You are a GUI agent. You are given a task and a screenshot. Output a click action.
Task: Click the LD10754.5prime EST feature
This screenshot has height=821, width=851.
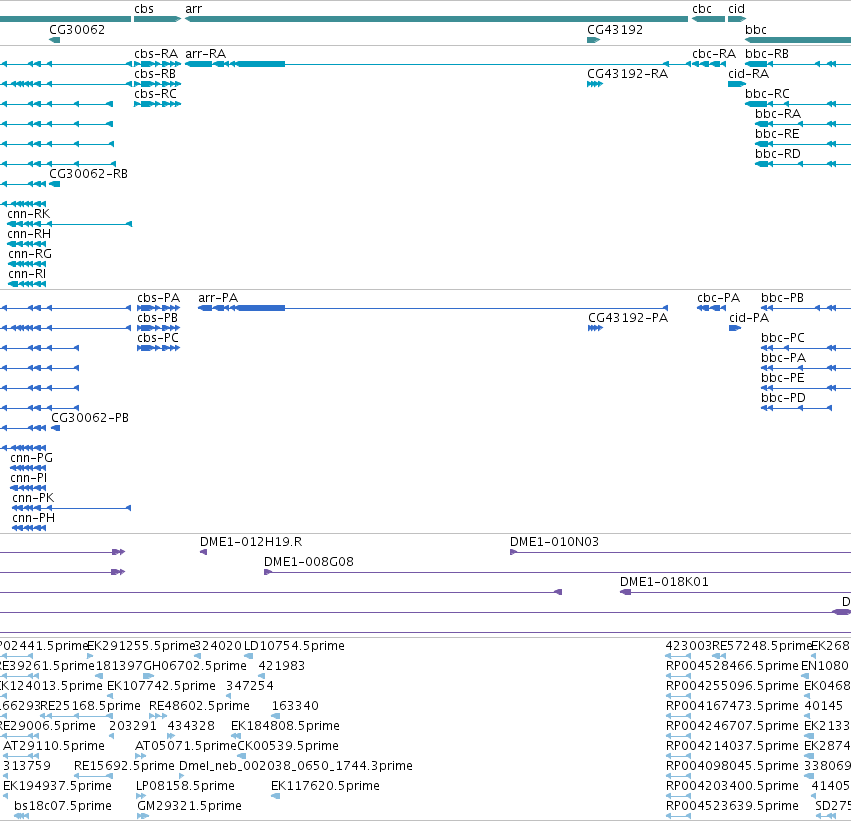coord(248,656)
